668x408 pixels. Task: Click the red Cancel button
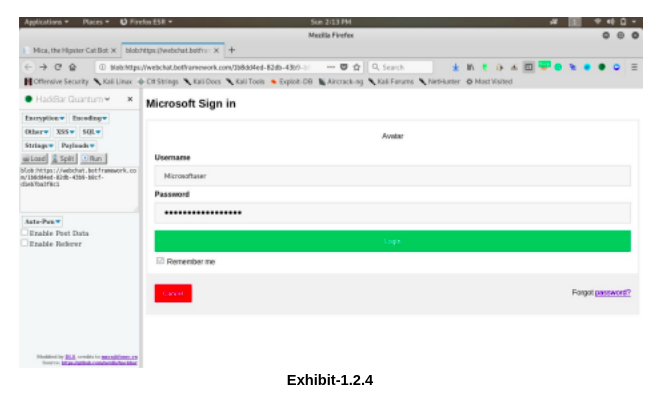[x=173, y=293]
